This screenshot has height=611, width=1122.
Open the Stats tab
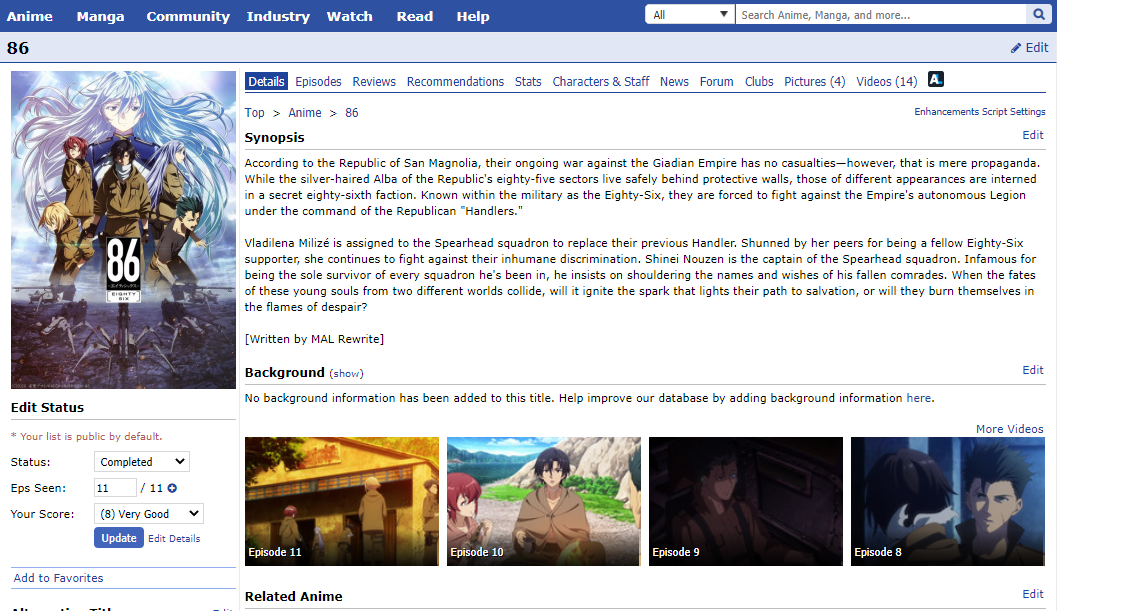point(528,82)
